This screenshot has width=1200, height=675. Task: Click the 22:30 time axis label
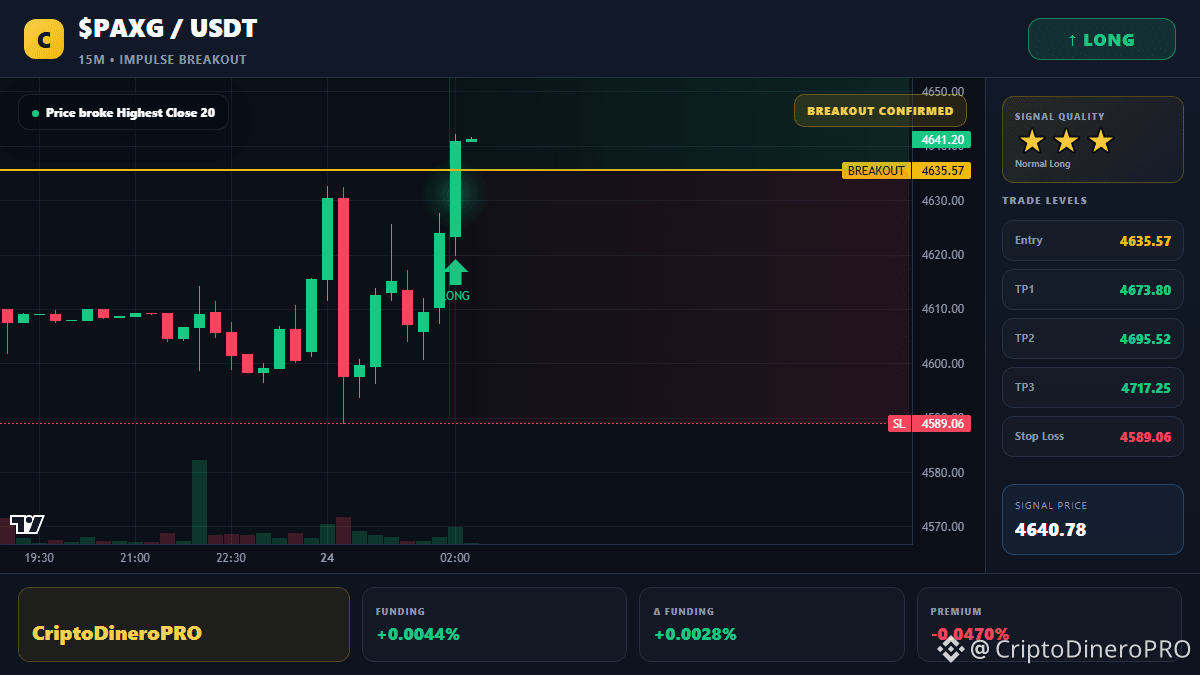pos(231,558)
